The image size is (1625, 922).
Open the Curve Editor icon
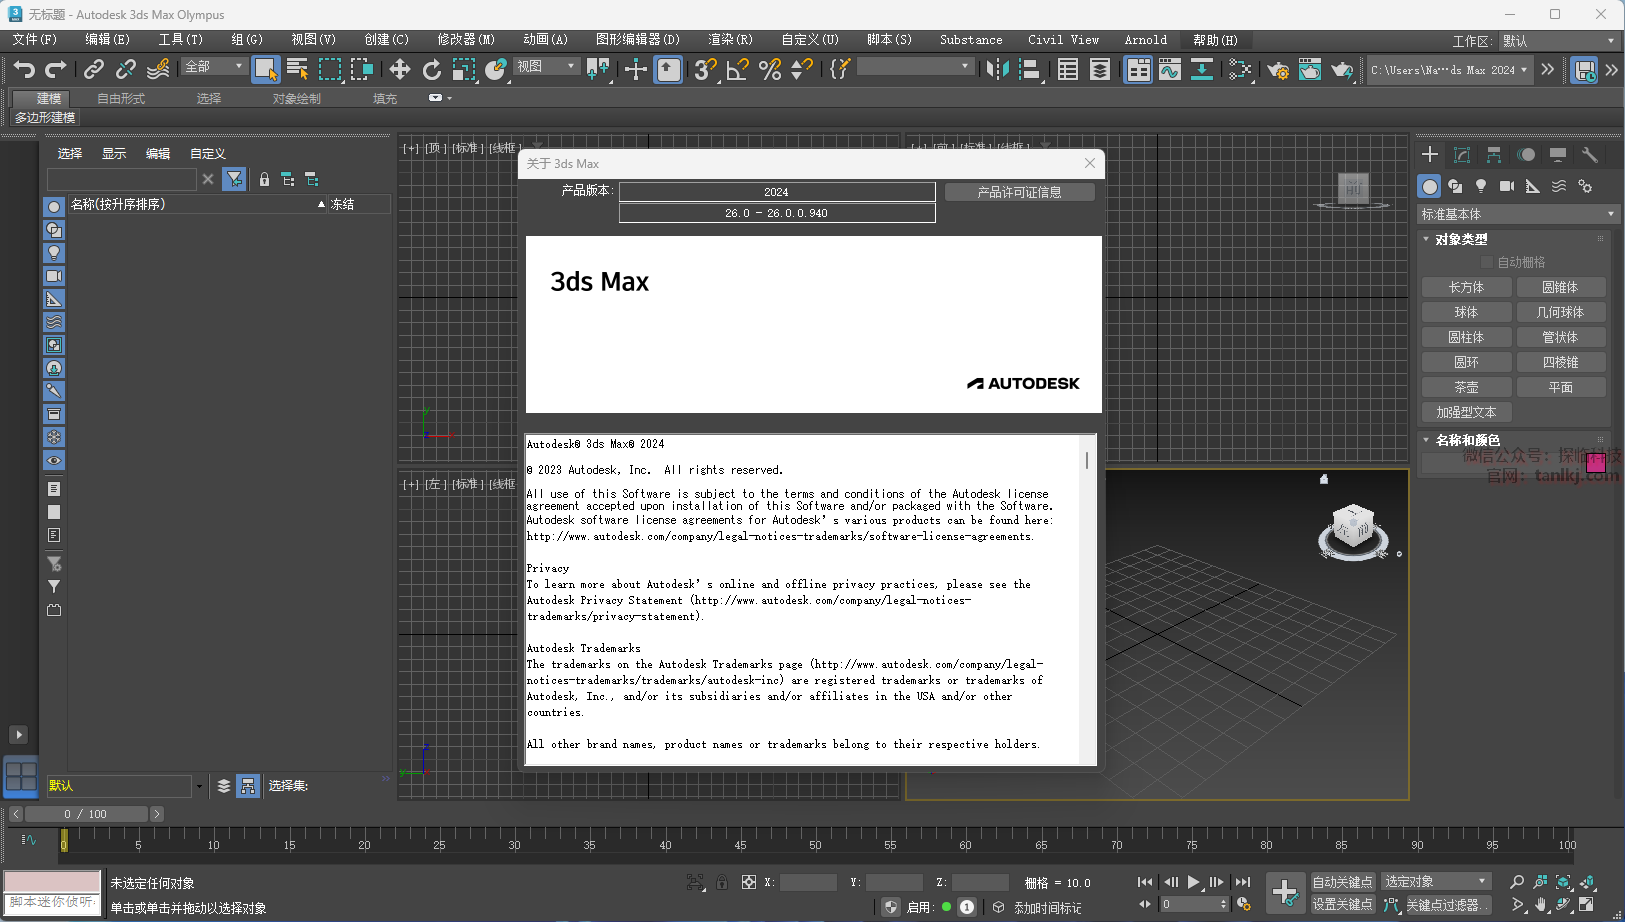[x=1170, y=69]
